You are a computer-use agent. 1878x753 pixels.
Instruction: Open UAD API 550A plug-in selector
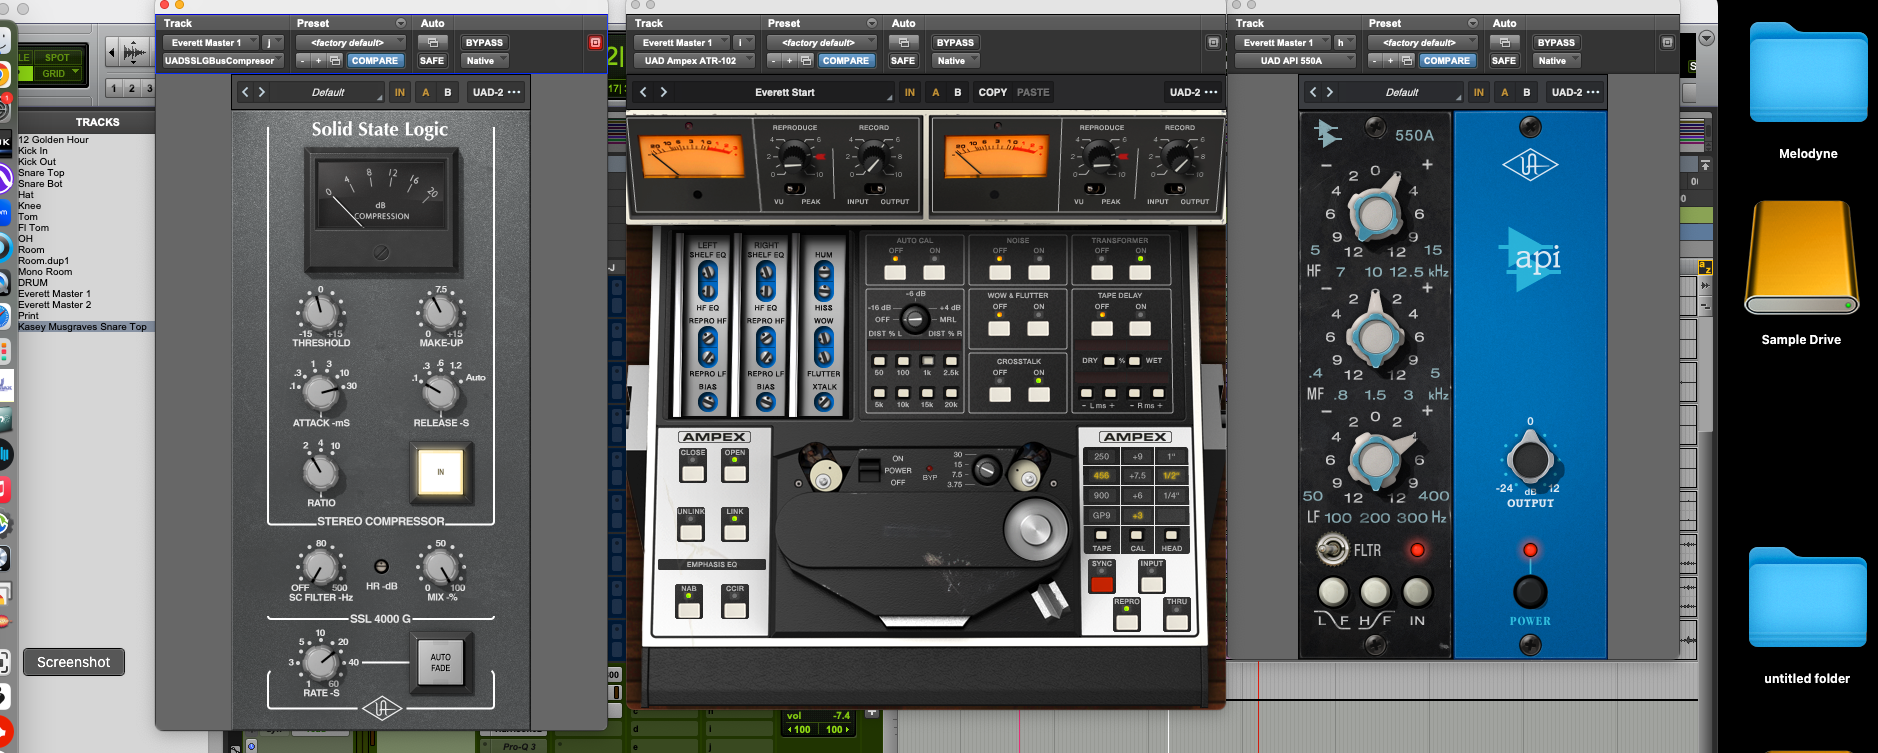pos(1295,60)
